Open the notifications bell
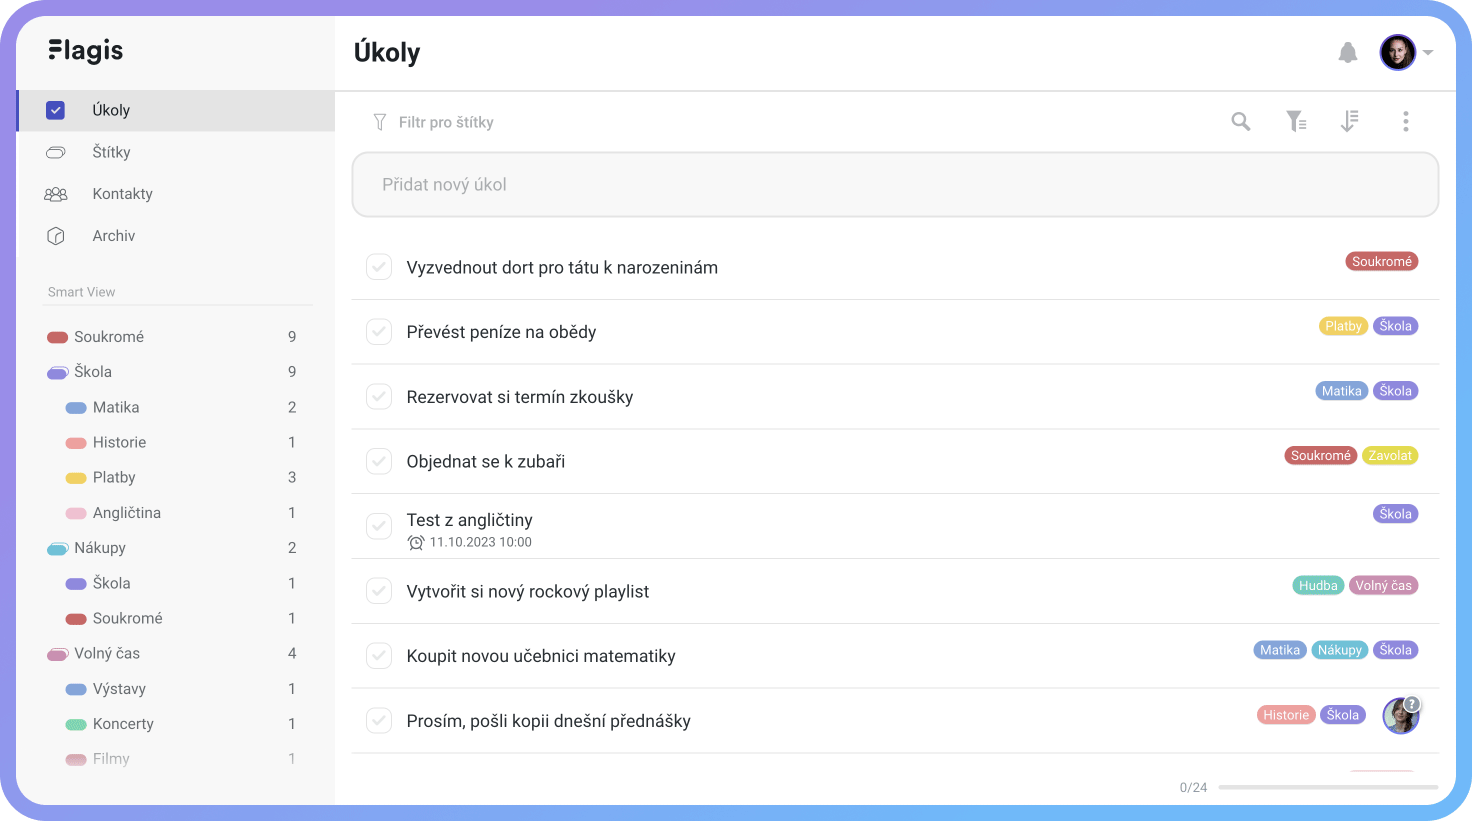 (1348, 52)
